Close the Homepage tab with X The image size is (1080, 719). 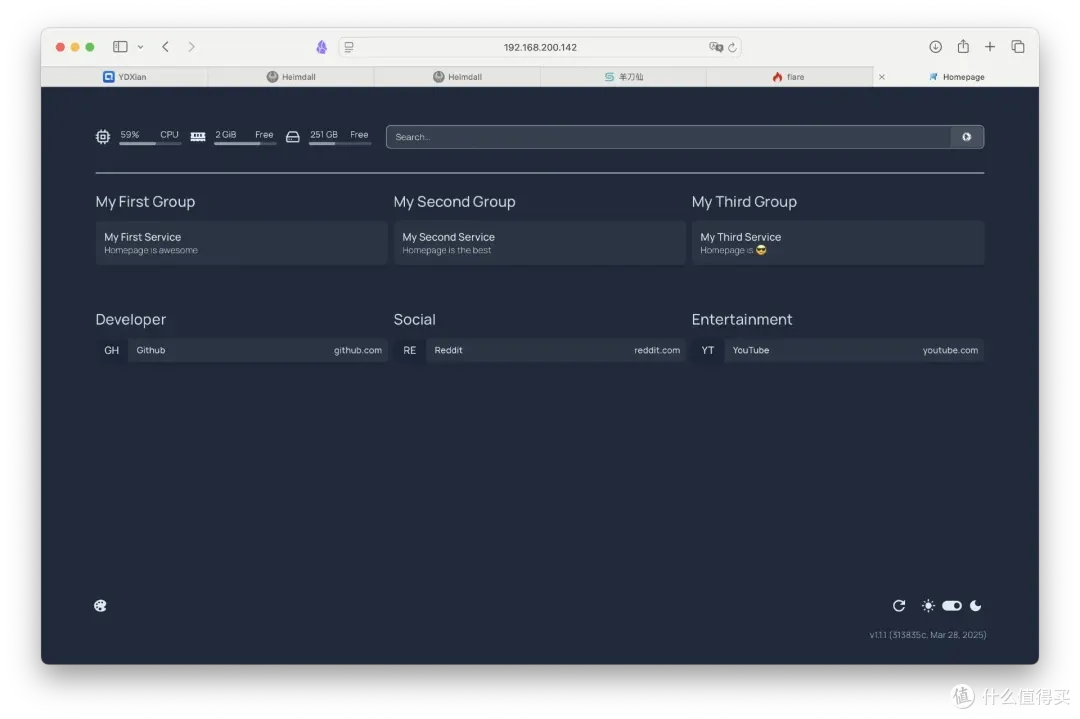point(882,77)
